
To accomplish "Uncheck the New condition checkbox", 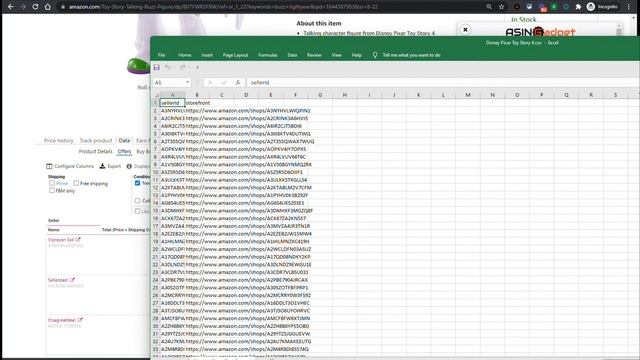I will coord(138,183).
